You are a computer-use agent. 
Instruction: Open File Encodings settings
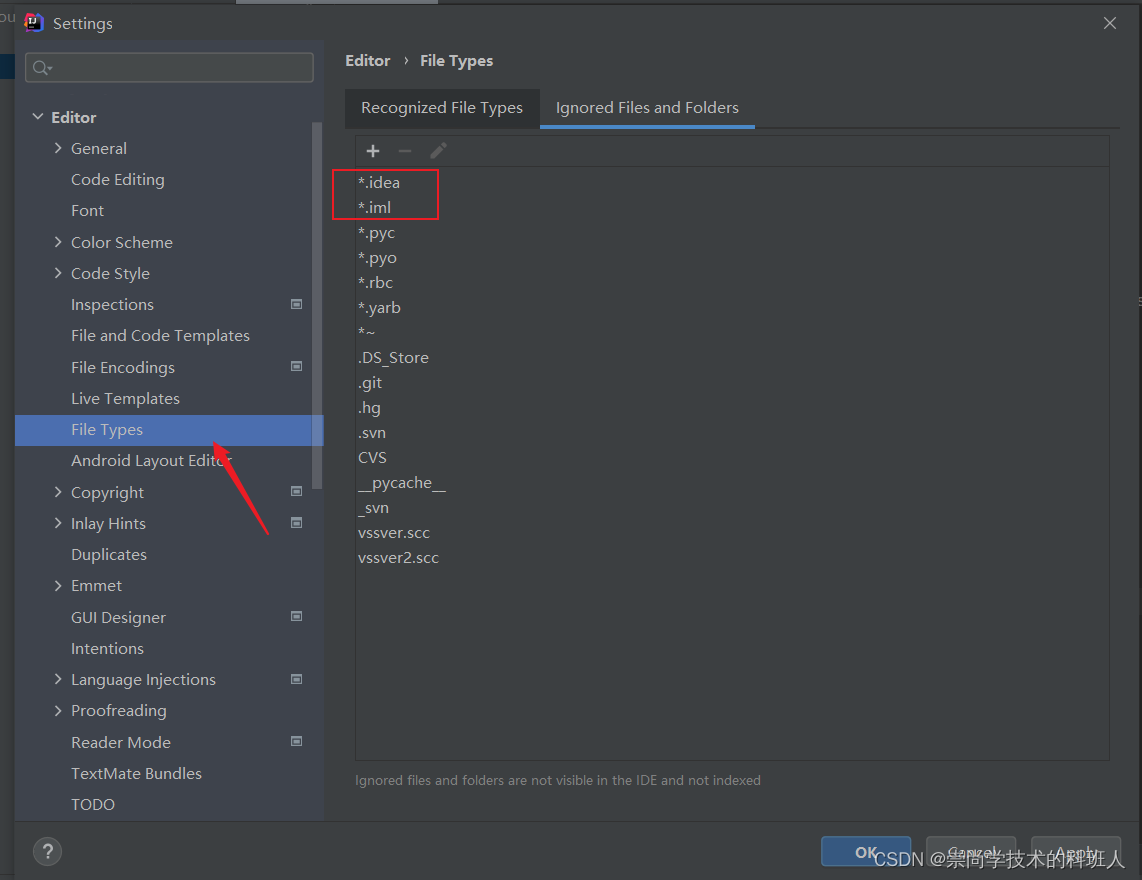[122, 367]
